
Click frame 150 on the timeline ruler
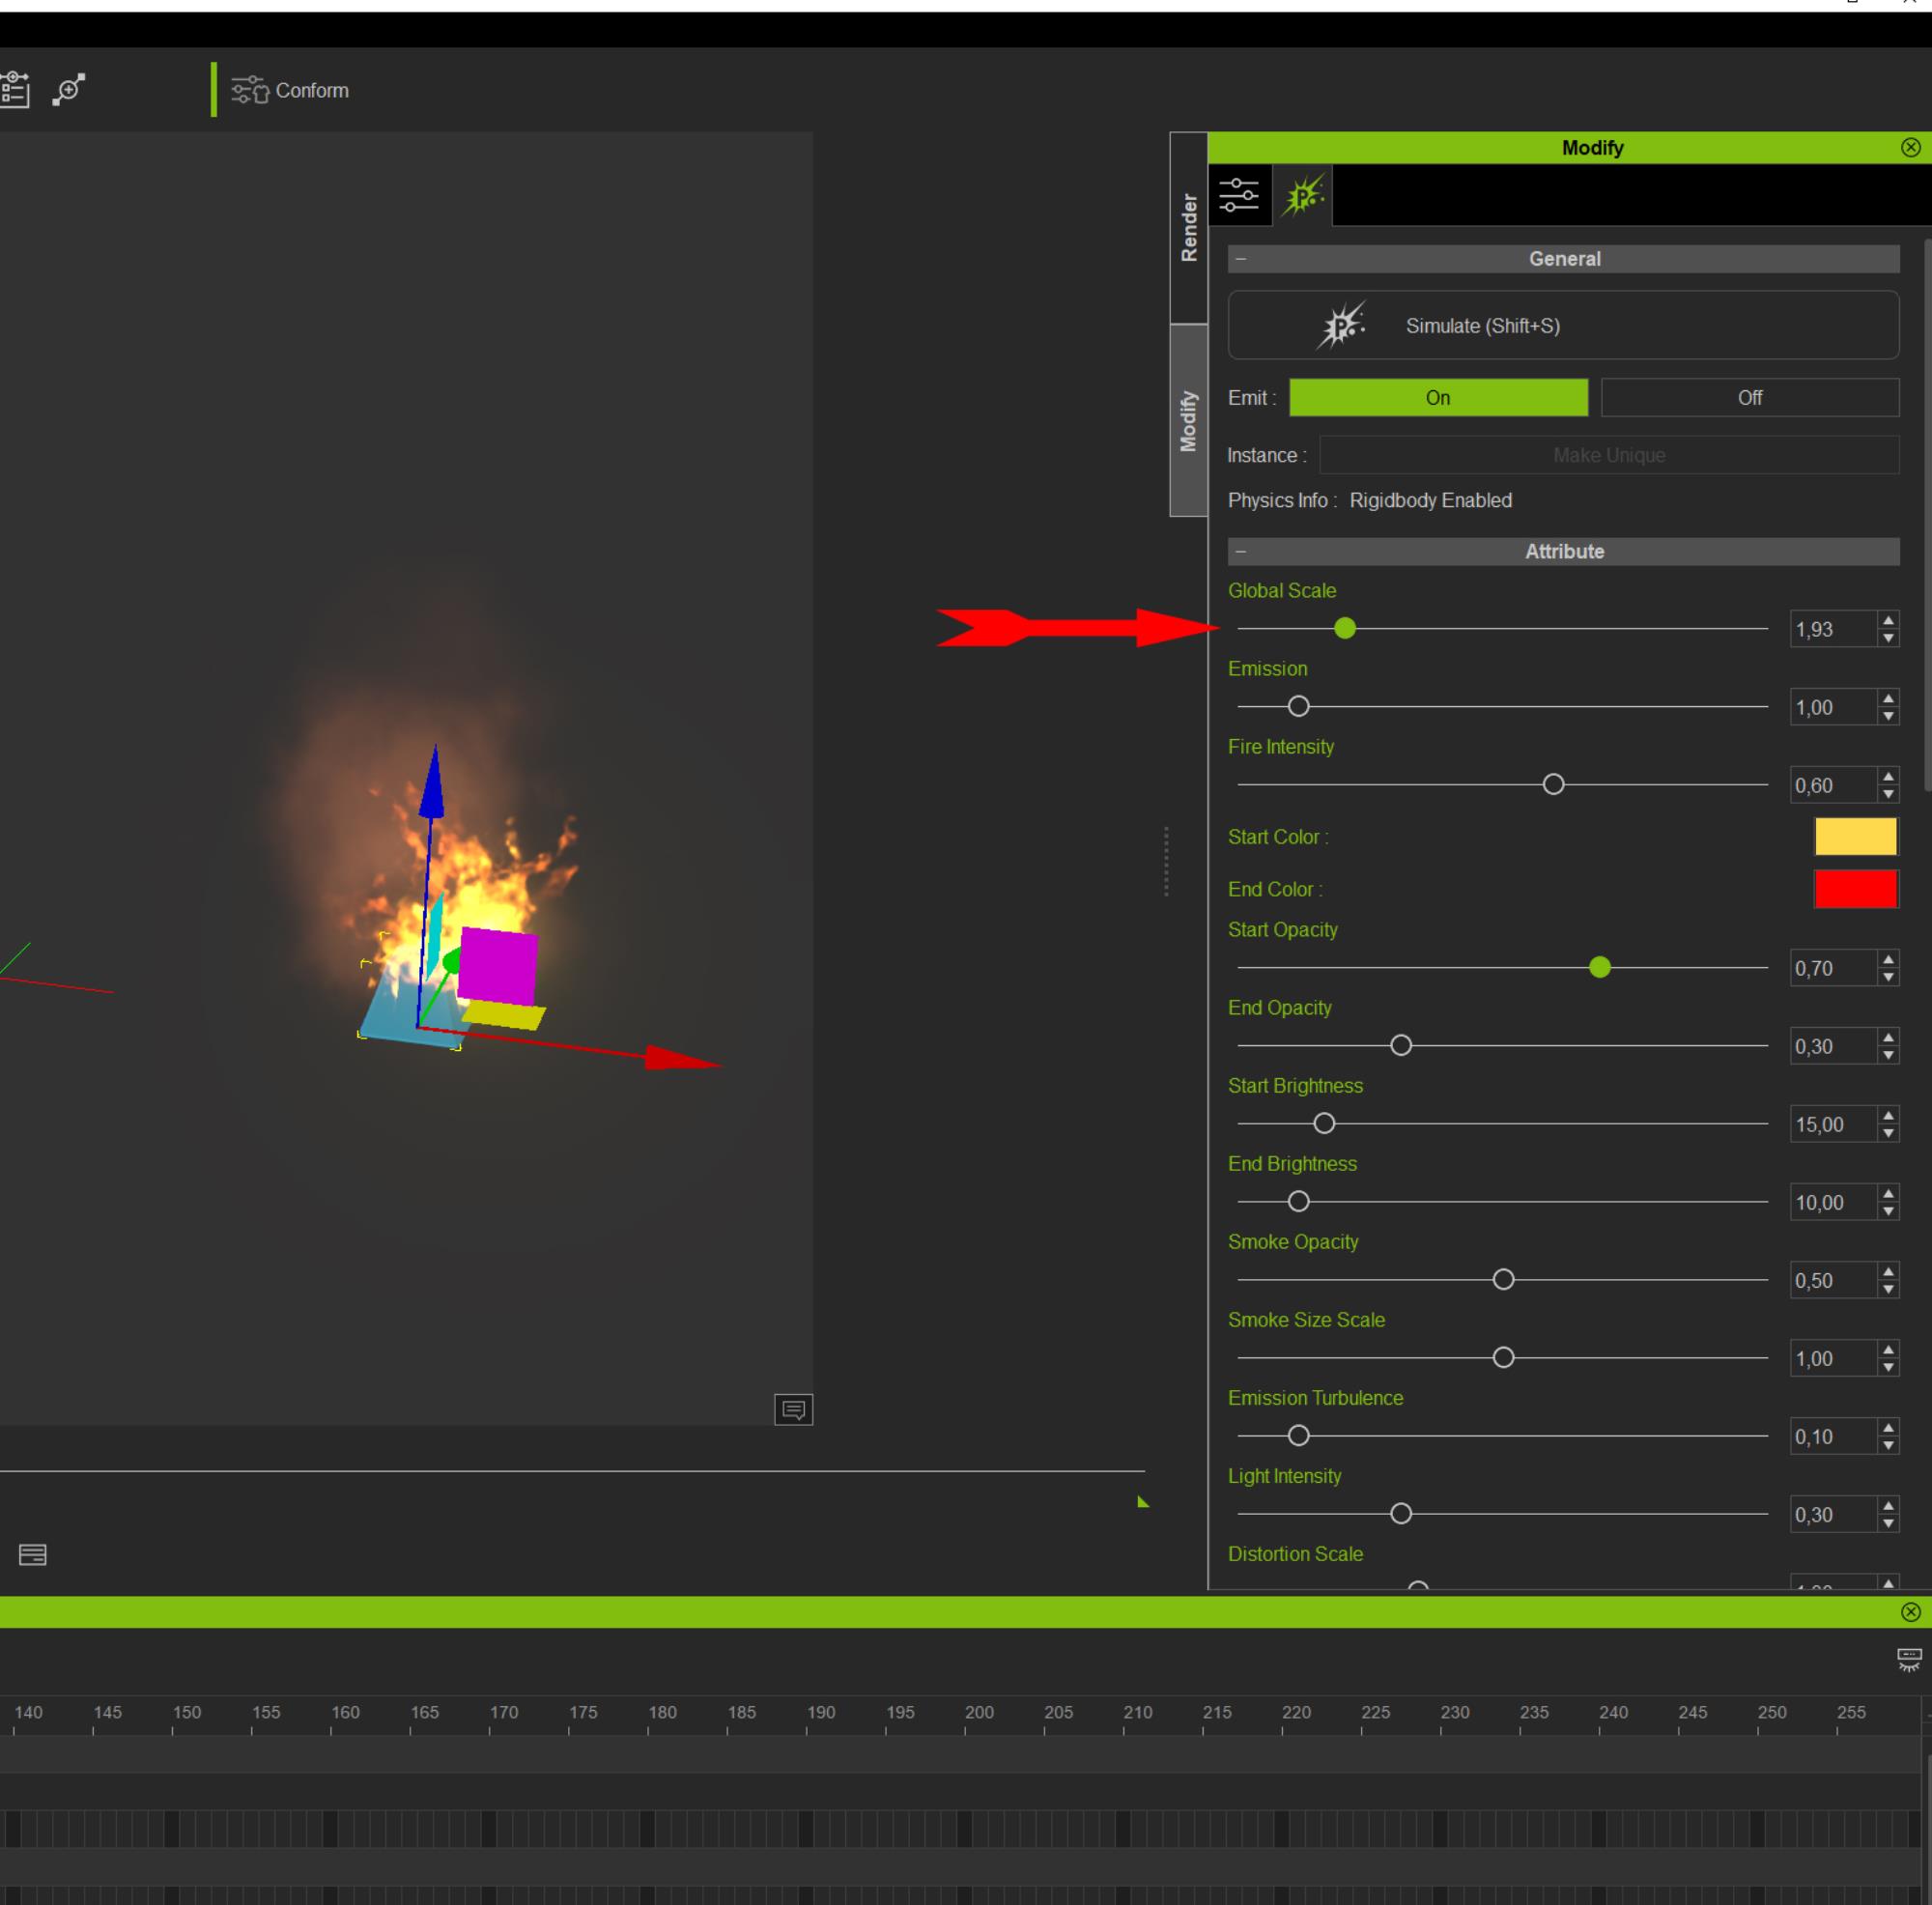coord(187,1713)
